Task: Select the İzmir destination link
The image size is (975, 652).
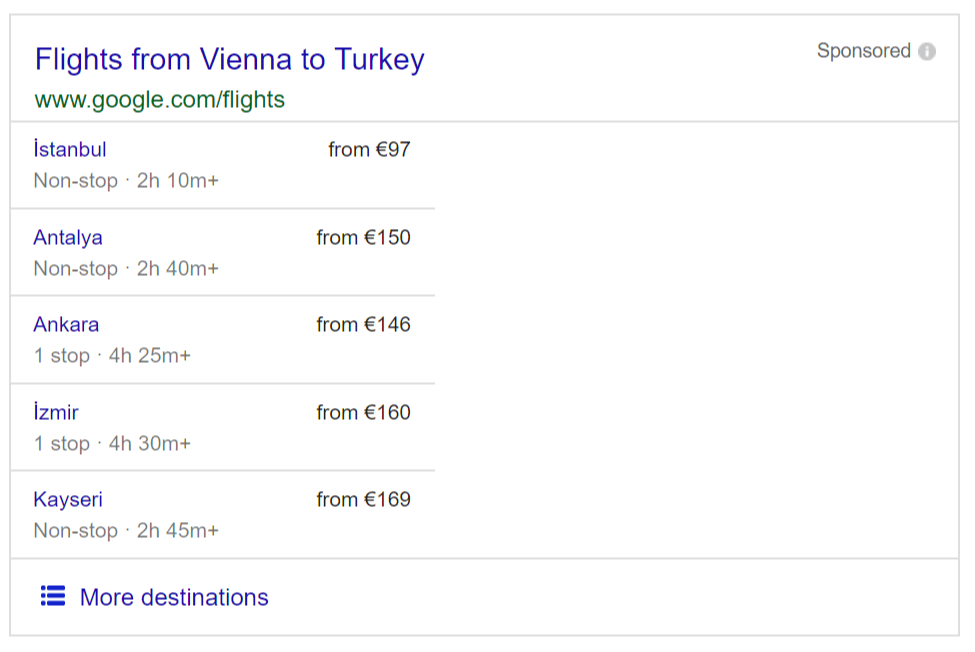Action: click(56, 412)
